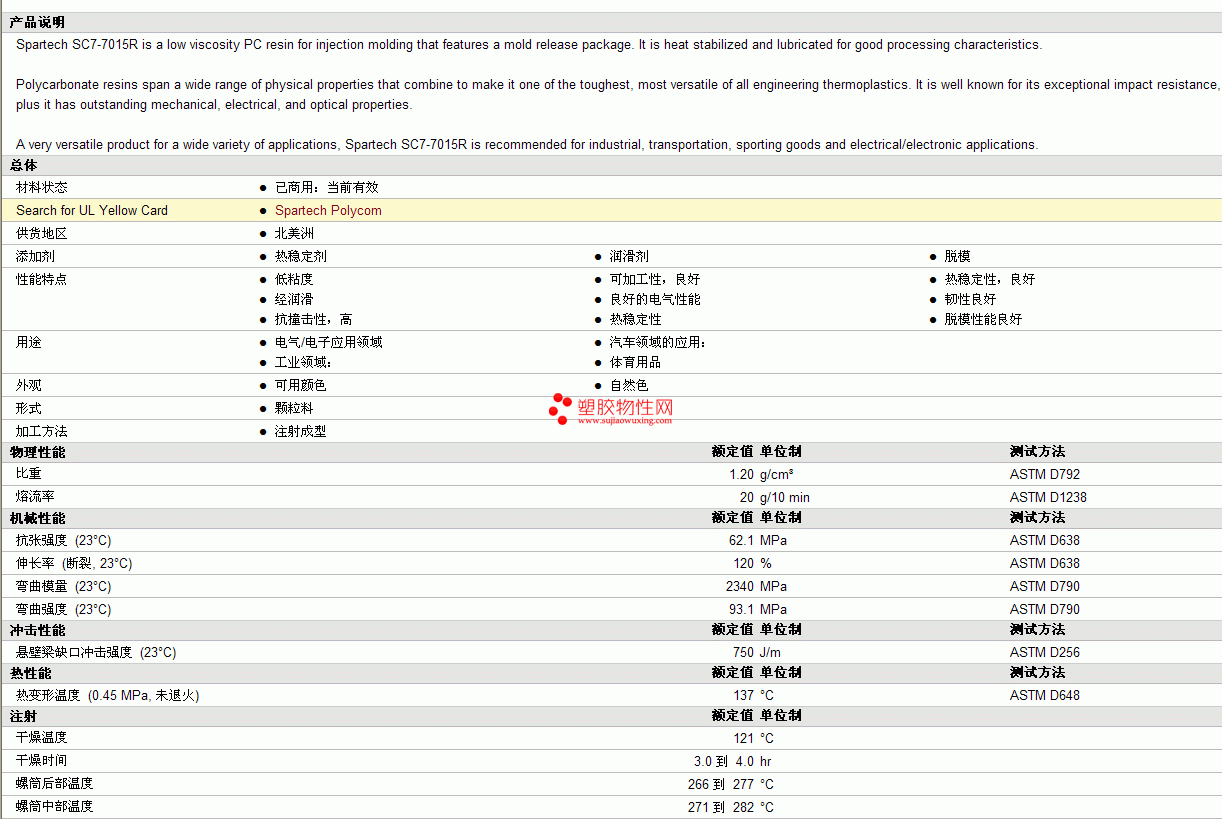Select the additive 热稳定剂
The width and height of the screenshot is (1222, 819).
pyautogui.click(x=301, y=256)
